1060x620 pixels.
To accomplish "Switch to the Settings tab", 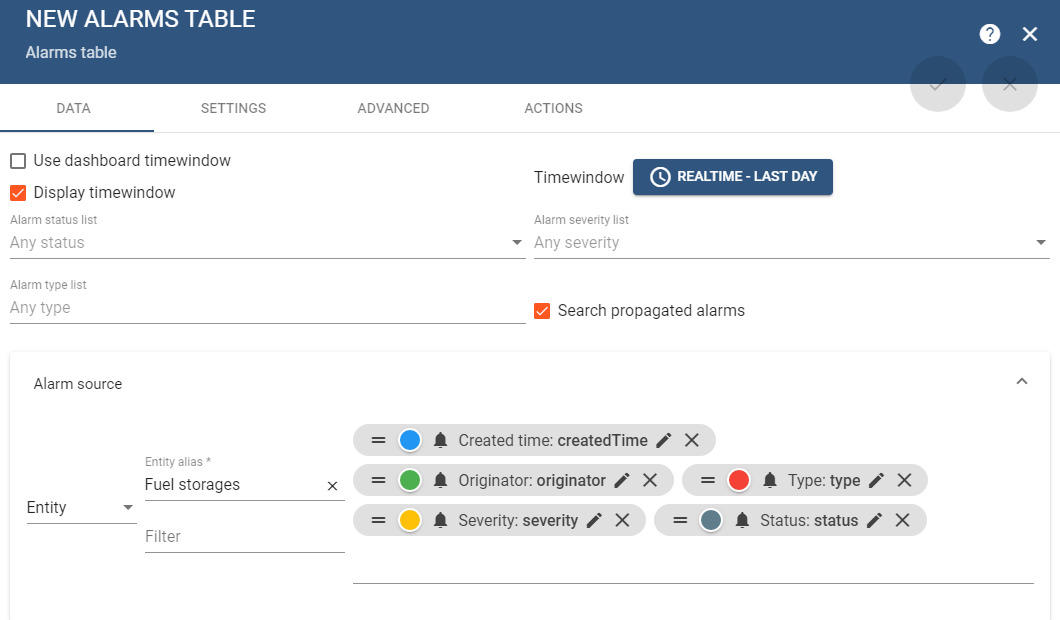I will pos(233,108).
